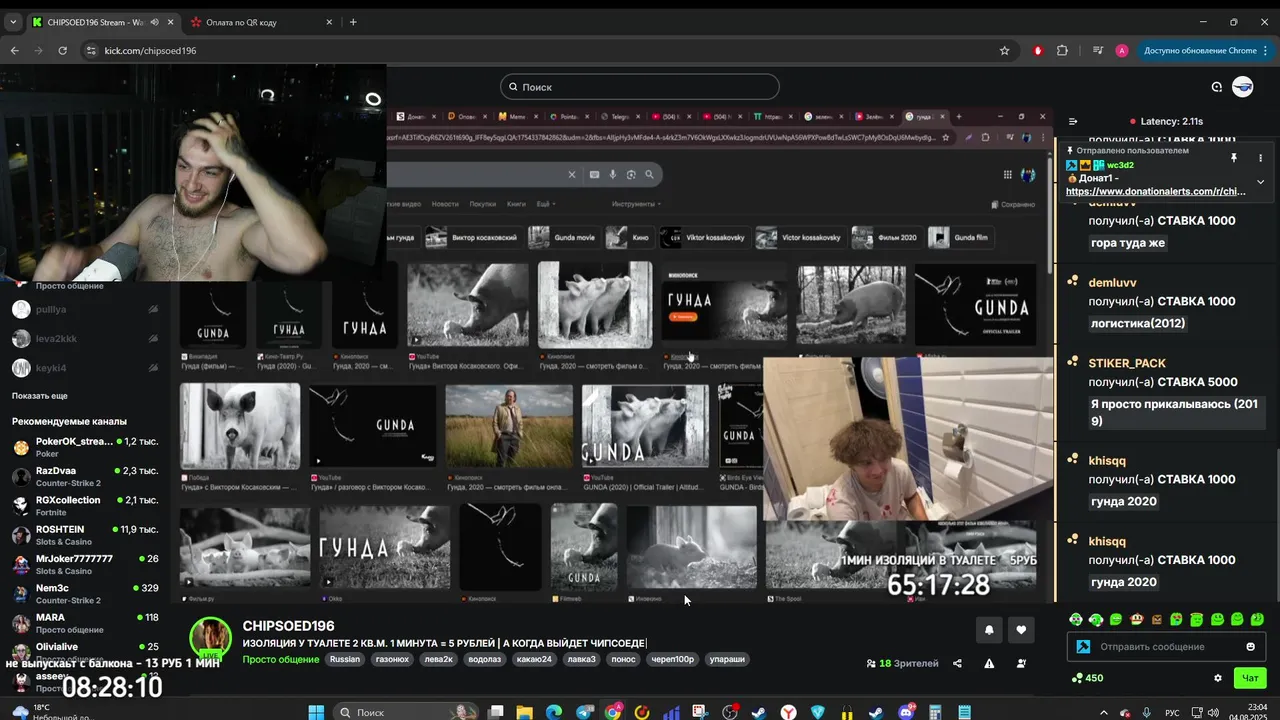Select the monkey face emote in the quick row
Screen dimensions: 1280x720
click(1136, 620)
